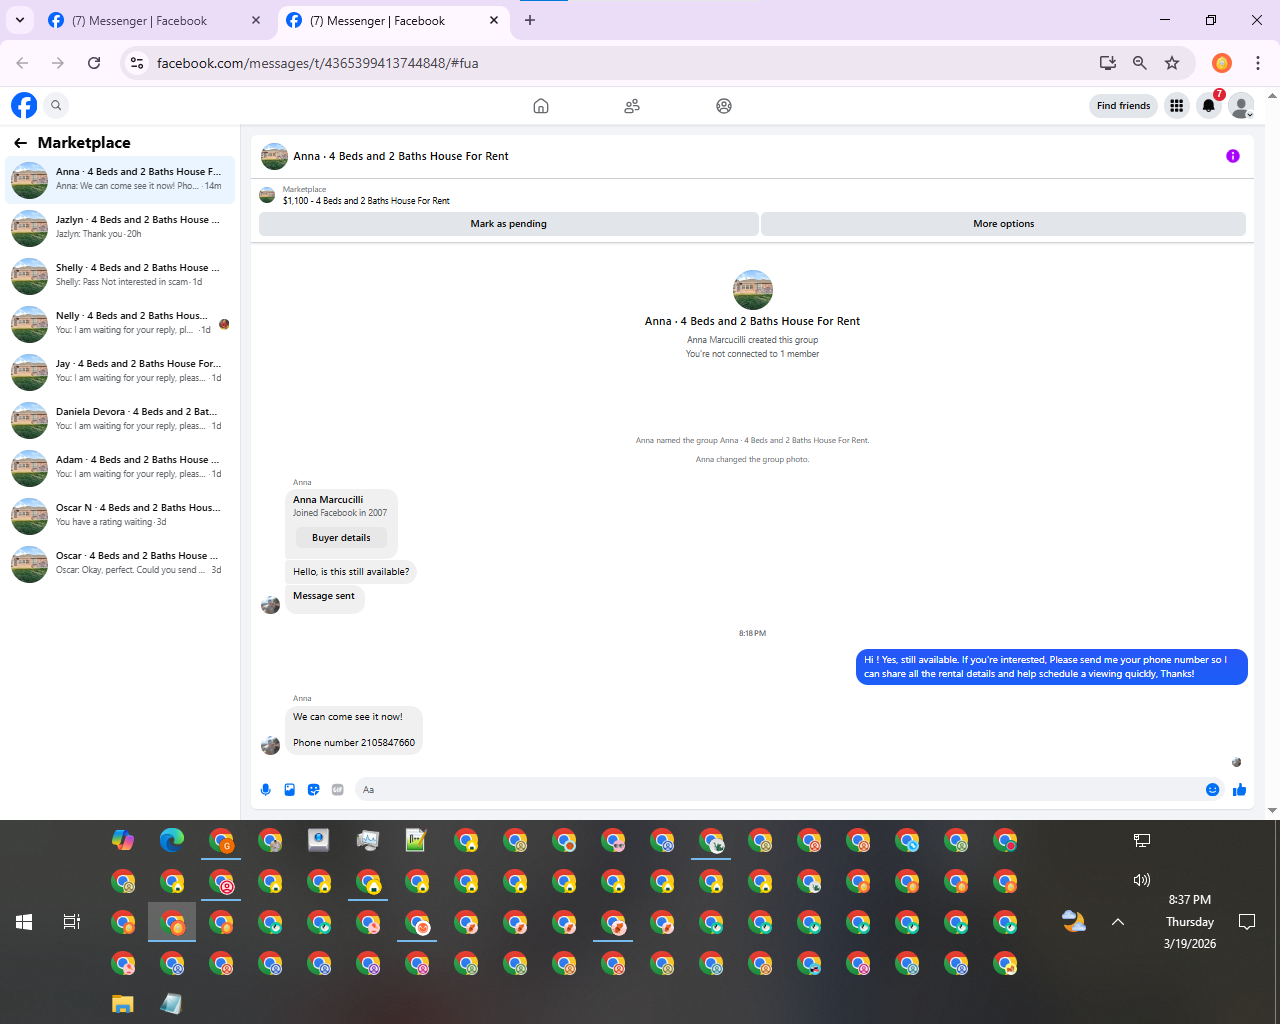Switch to the first Messenger browser tab
Viewport: 1280px width, 1024px height.
coord(155,20)
